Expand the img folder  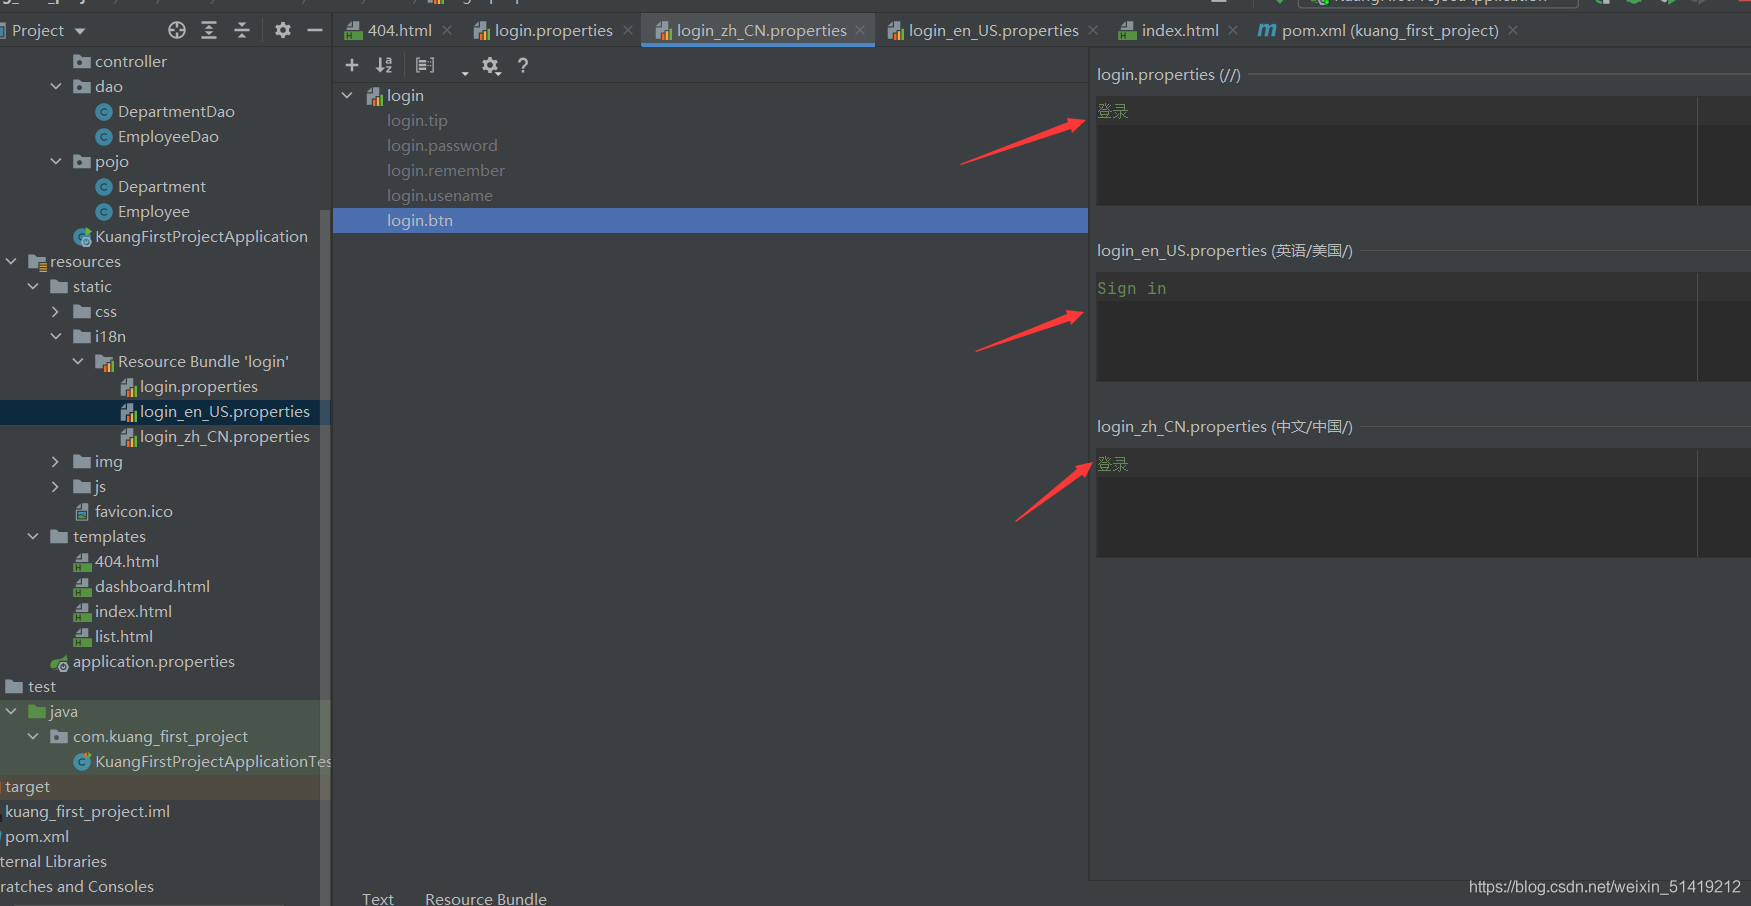56,461
